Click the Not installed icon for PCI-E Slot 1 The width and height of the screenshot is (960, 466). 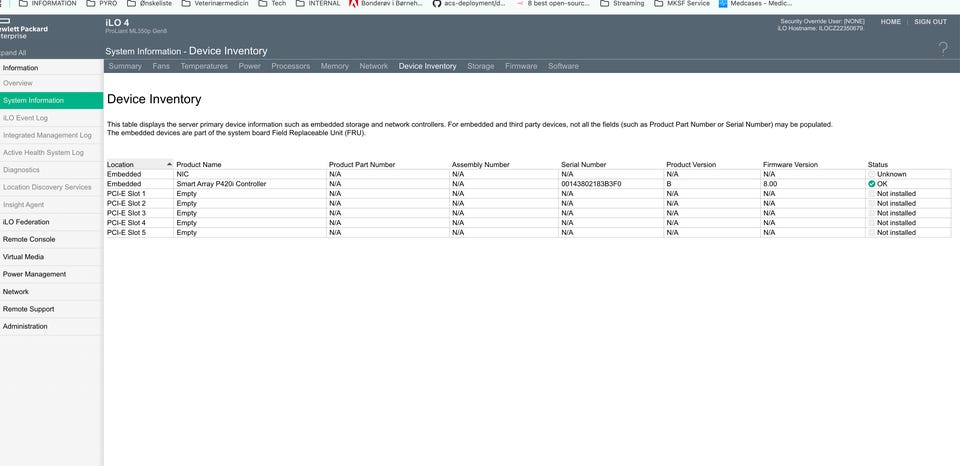(x=871, y=194)
